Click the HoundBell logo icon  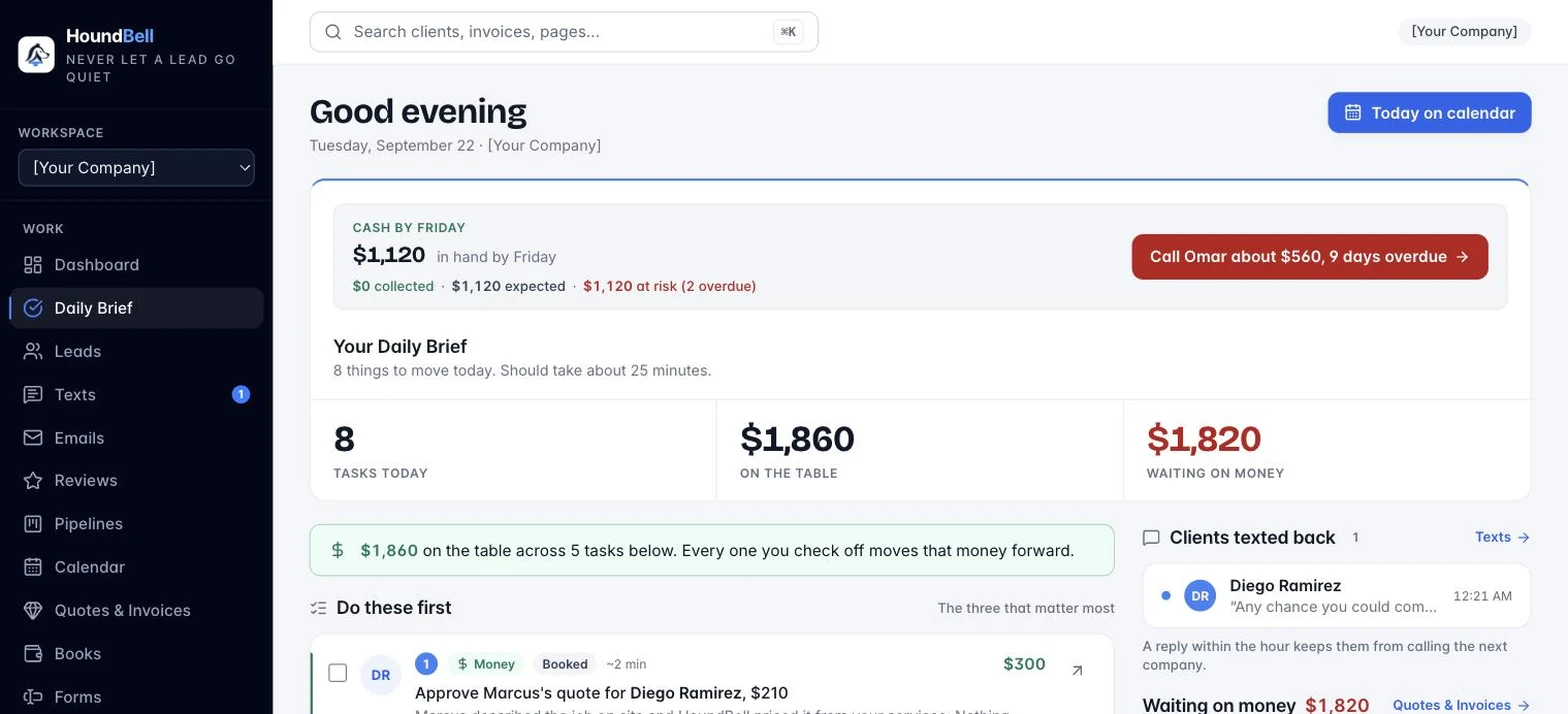[36, 54]
